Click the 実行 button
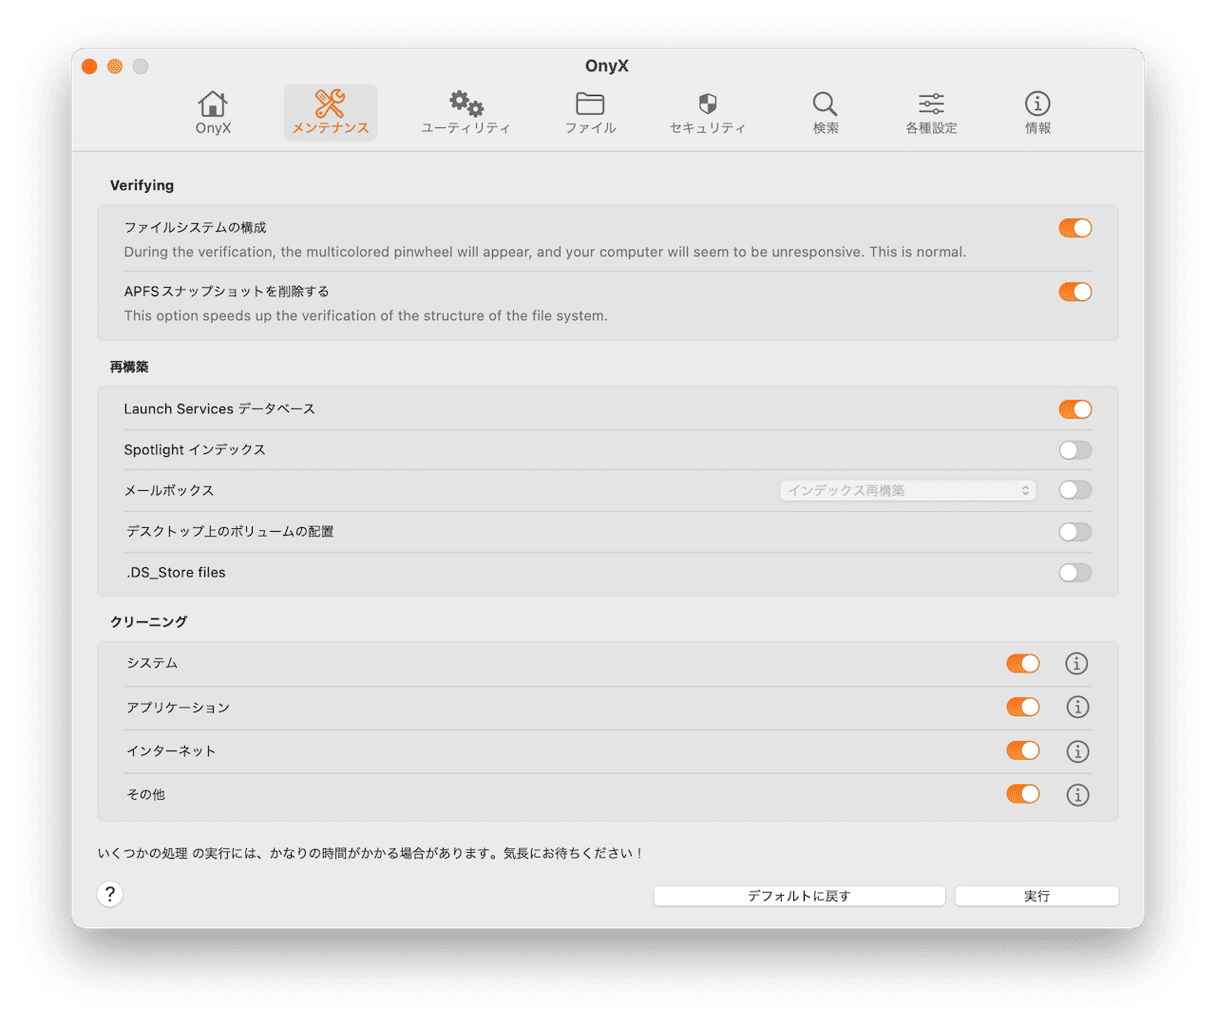The height and width of the screenshot is (1023, 1216). [x=1036, y=896]
